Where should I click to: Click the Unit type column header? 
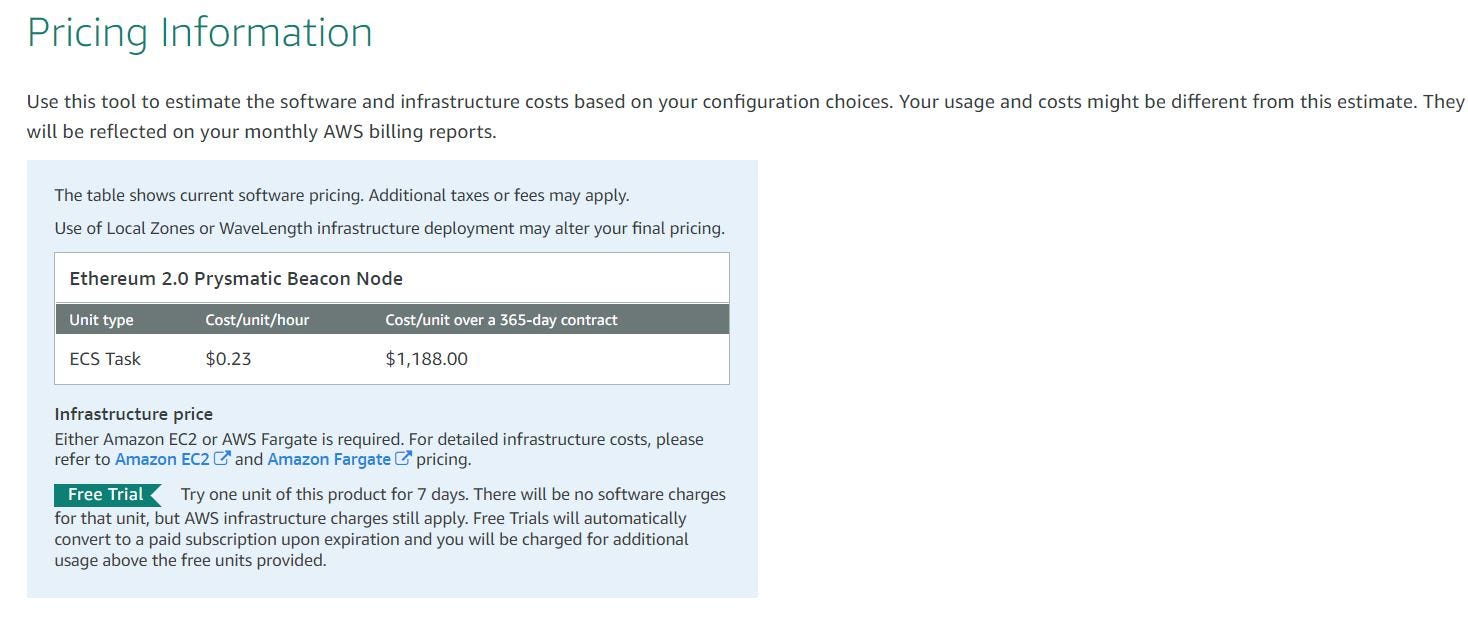(x=101, y=320)
